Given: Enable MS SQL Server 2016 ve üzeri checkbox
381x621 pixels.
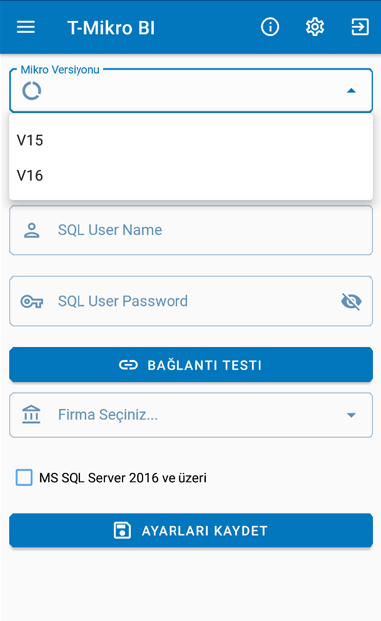Looking at the screenshot, I should point(24,477).
